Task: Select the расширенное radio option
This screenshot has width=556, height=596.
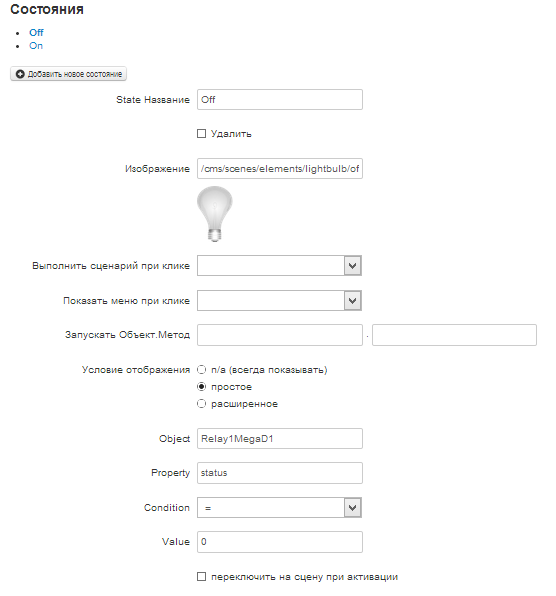Action: point(201,403)
